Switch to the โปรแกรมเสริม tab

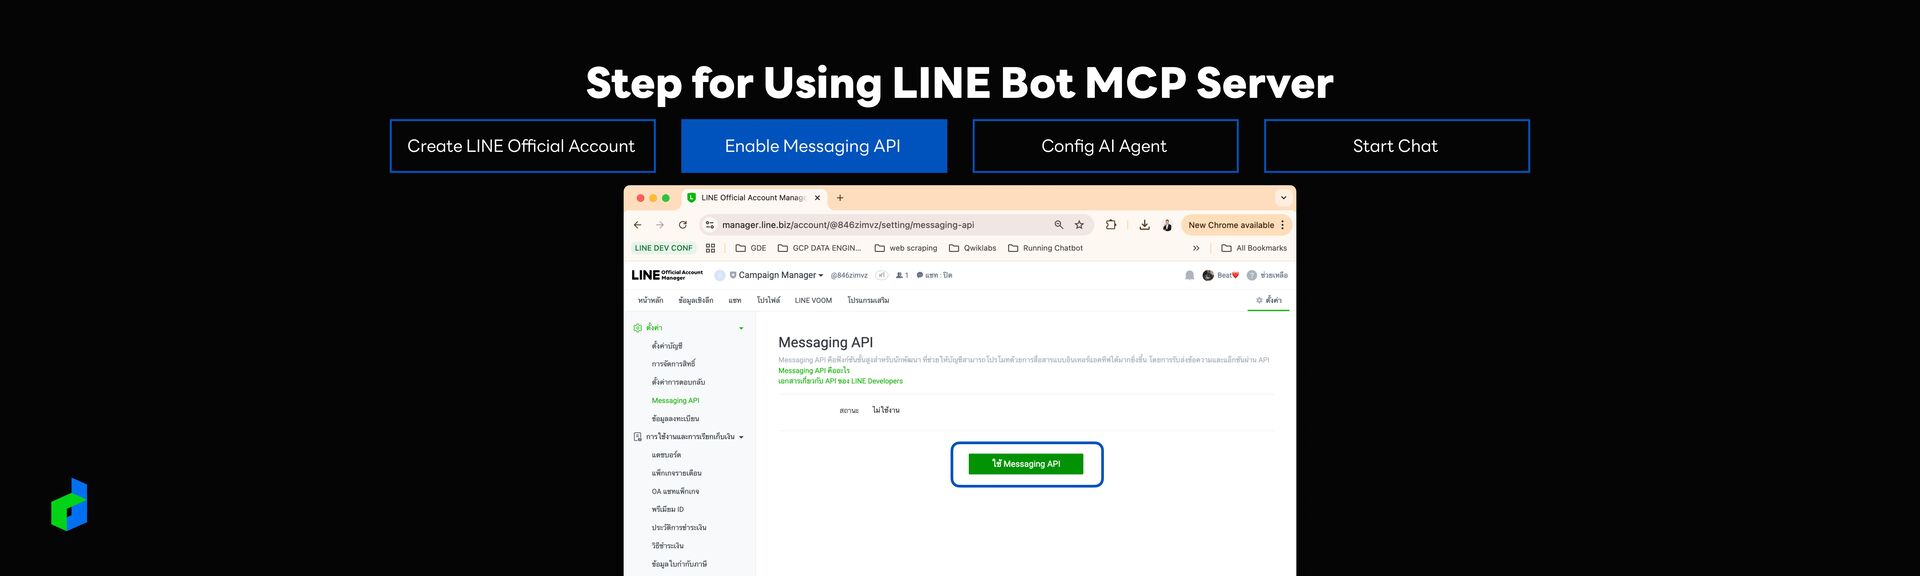pos(868,300)
